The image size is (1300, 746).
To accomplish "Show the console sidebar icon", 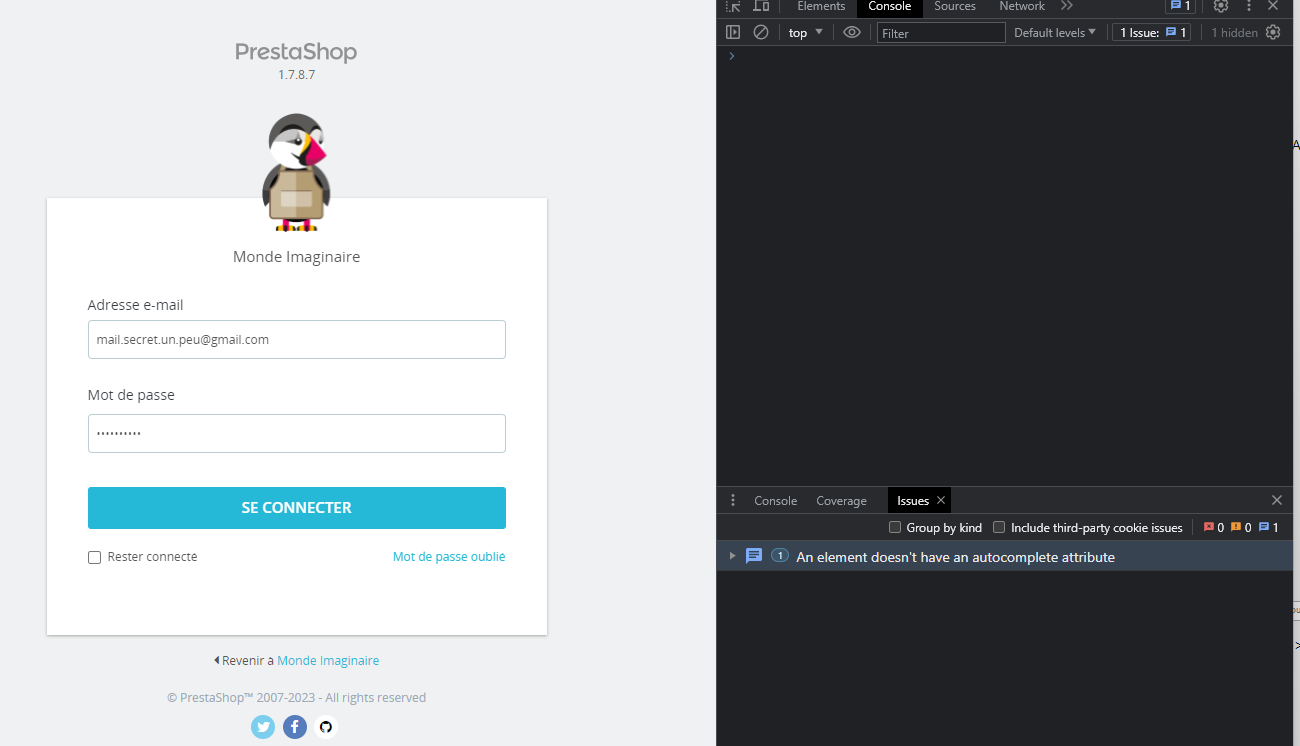I will tap(733, 32).
